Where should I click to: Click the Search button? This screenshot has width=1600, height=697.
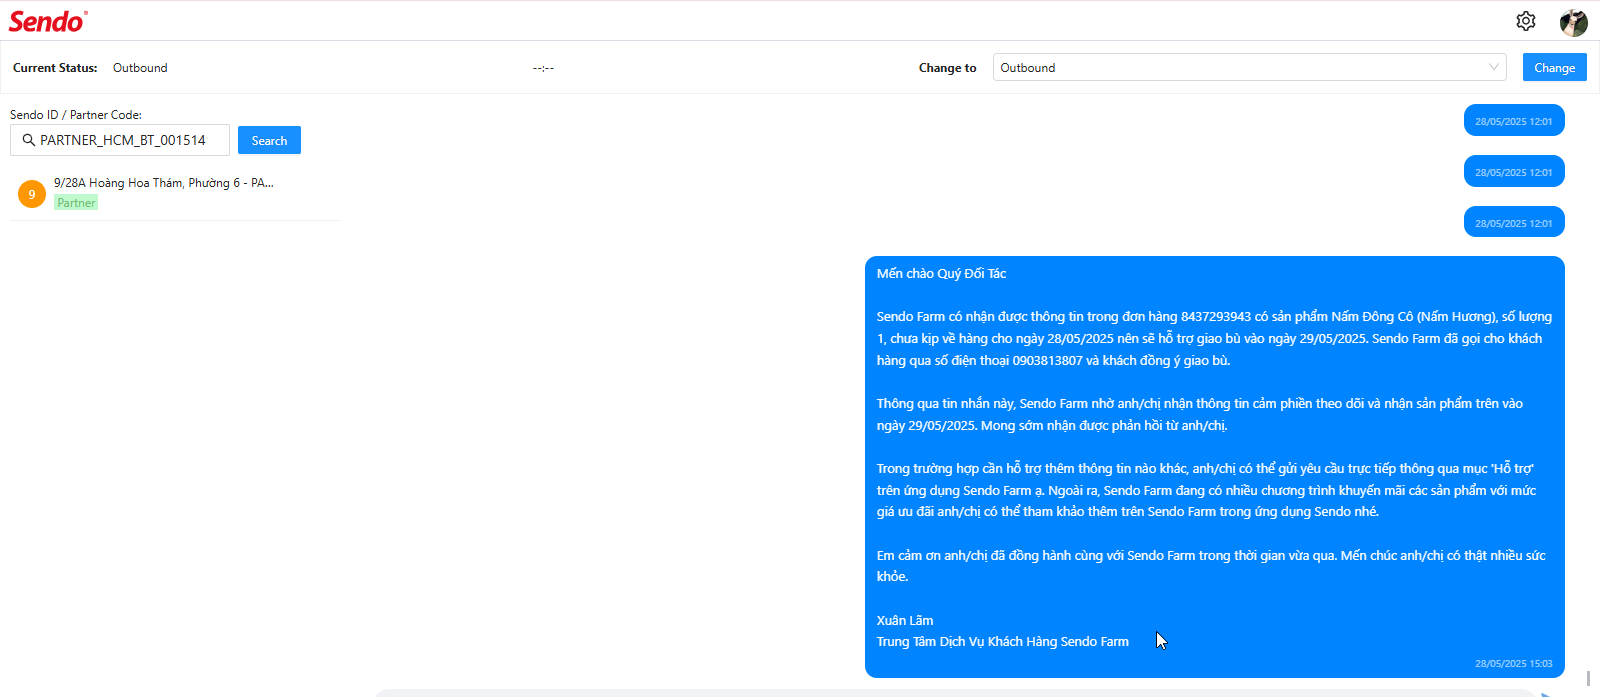(x=269, y=140)
